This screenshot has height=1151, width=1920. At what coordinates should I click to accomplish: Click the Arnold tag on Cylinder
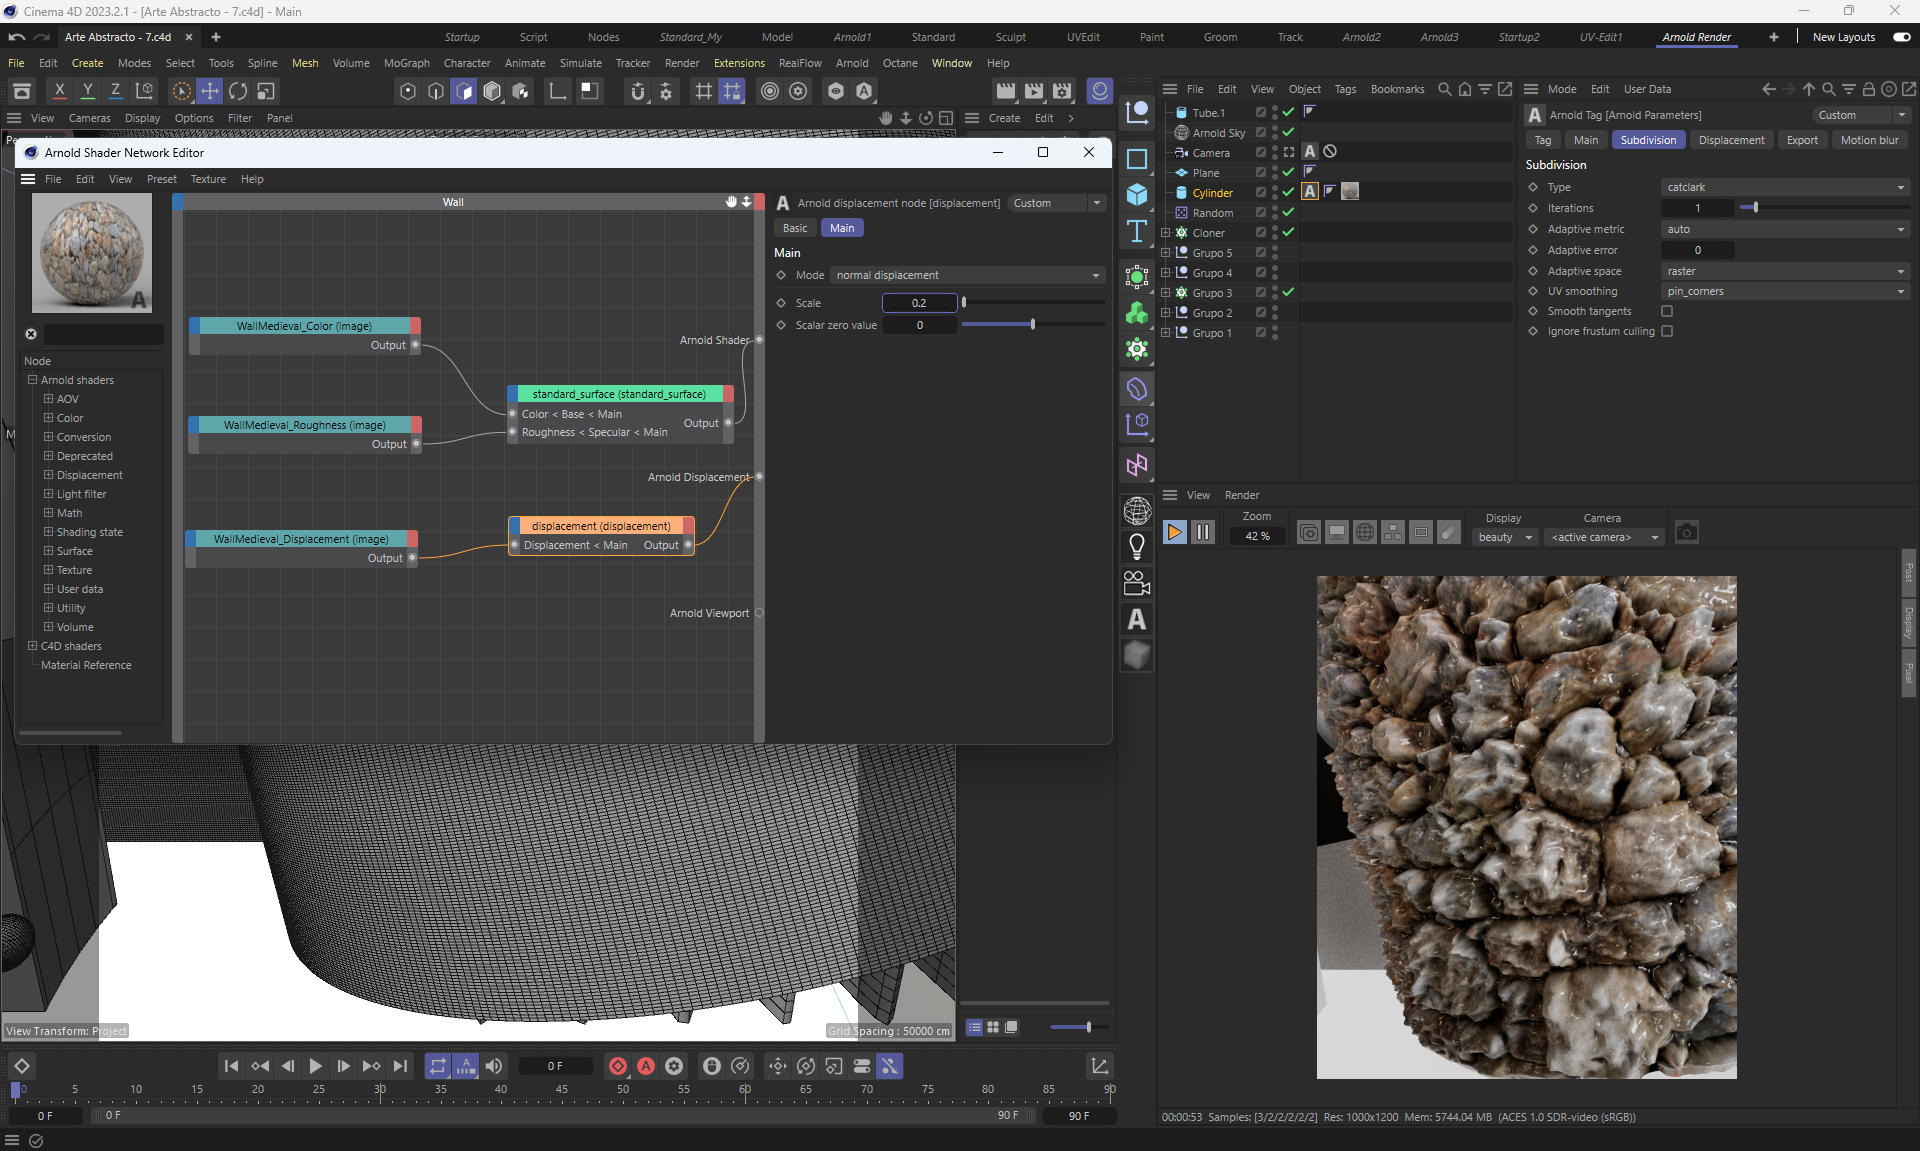click(1310, 192)
